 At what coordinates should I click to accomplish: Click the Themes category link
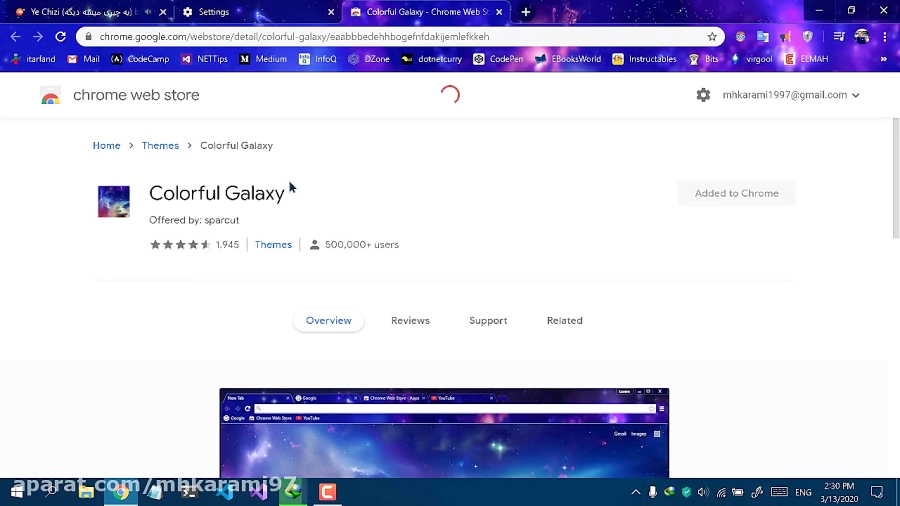pyautogui.click(x=273, y=244)
